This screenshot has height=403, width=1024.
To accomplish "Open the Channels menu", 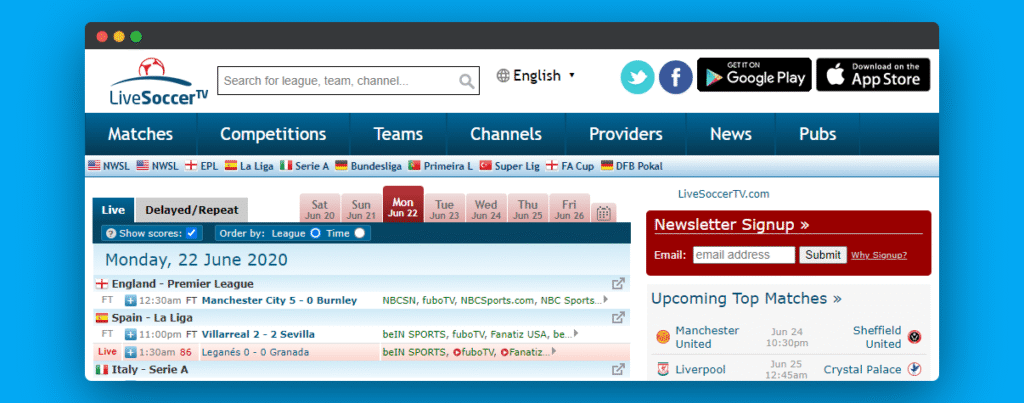I will pyautogui.click(x=506, y=134).
